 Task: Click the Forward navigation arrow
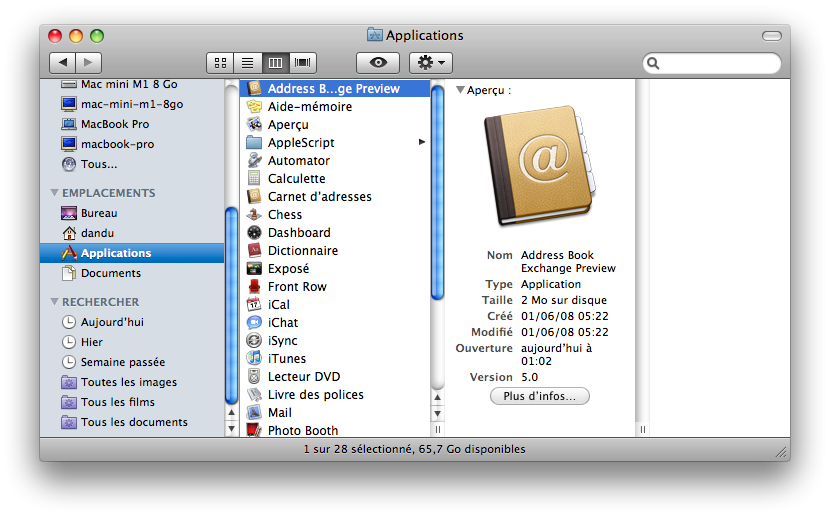(x=88, y=62)
